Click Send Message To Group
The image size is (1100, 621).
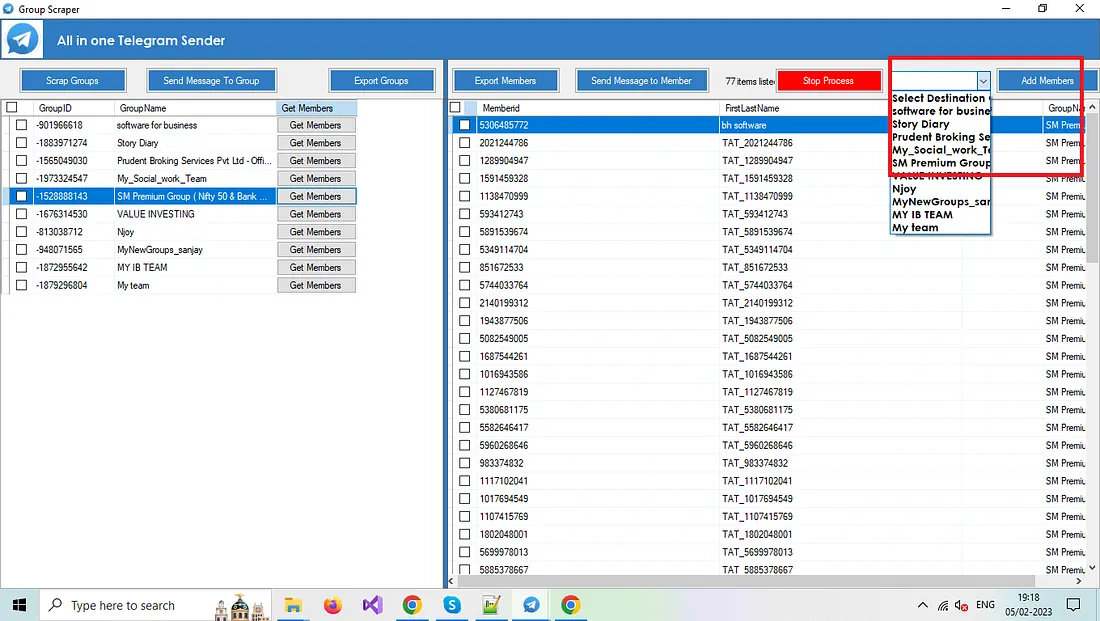click(x=211, y=81)
